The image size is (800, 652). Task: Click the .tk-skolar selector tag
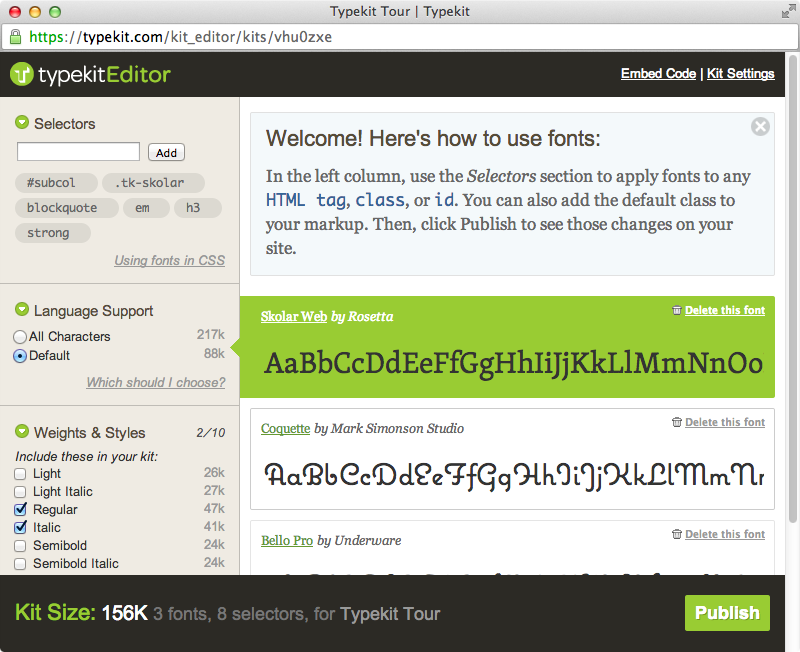[x=153, y=183]
